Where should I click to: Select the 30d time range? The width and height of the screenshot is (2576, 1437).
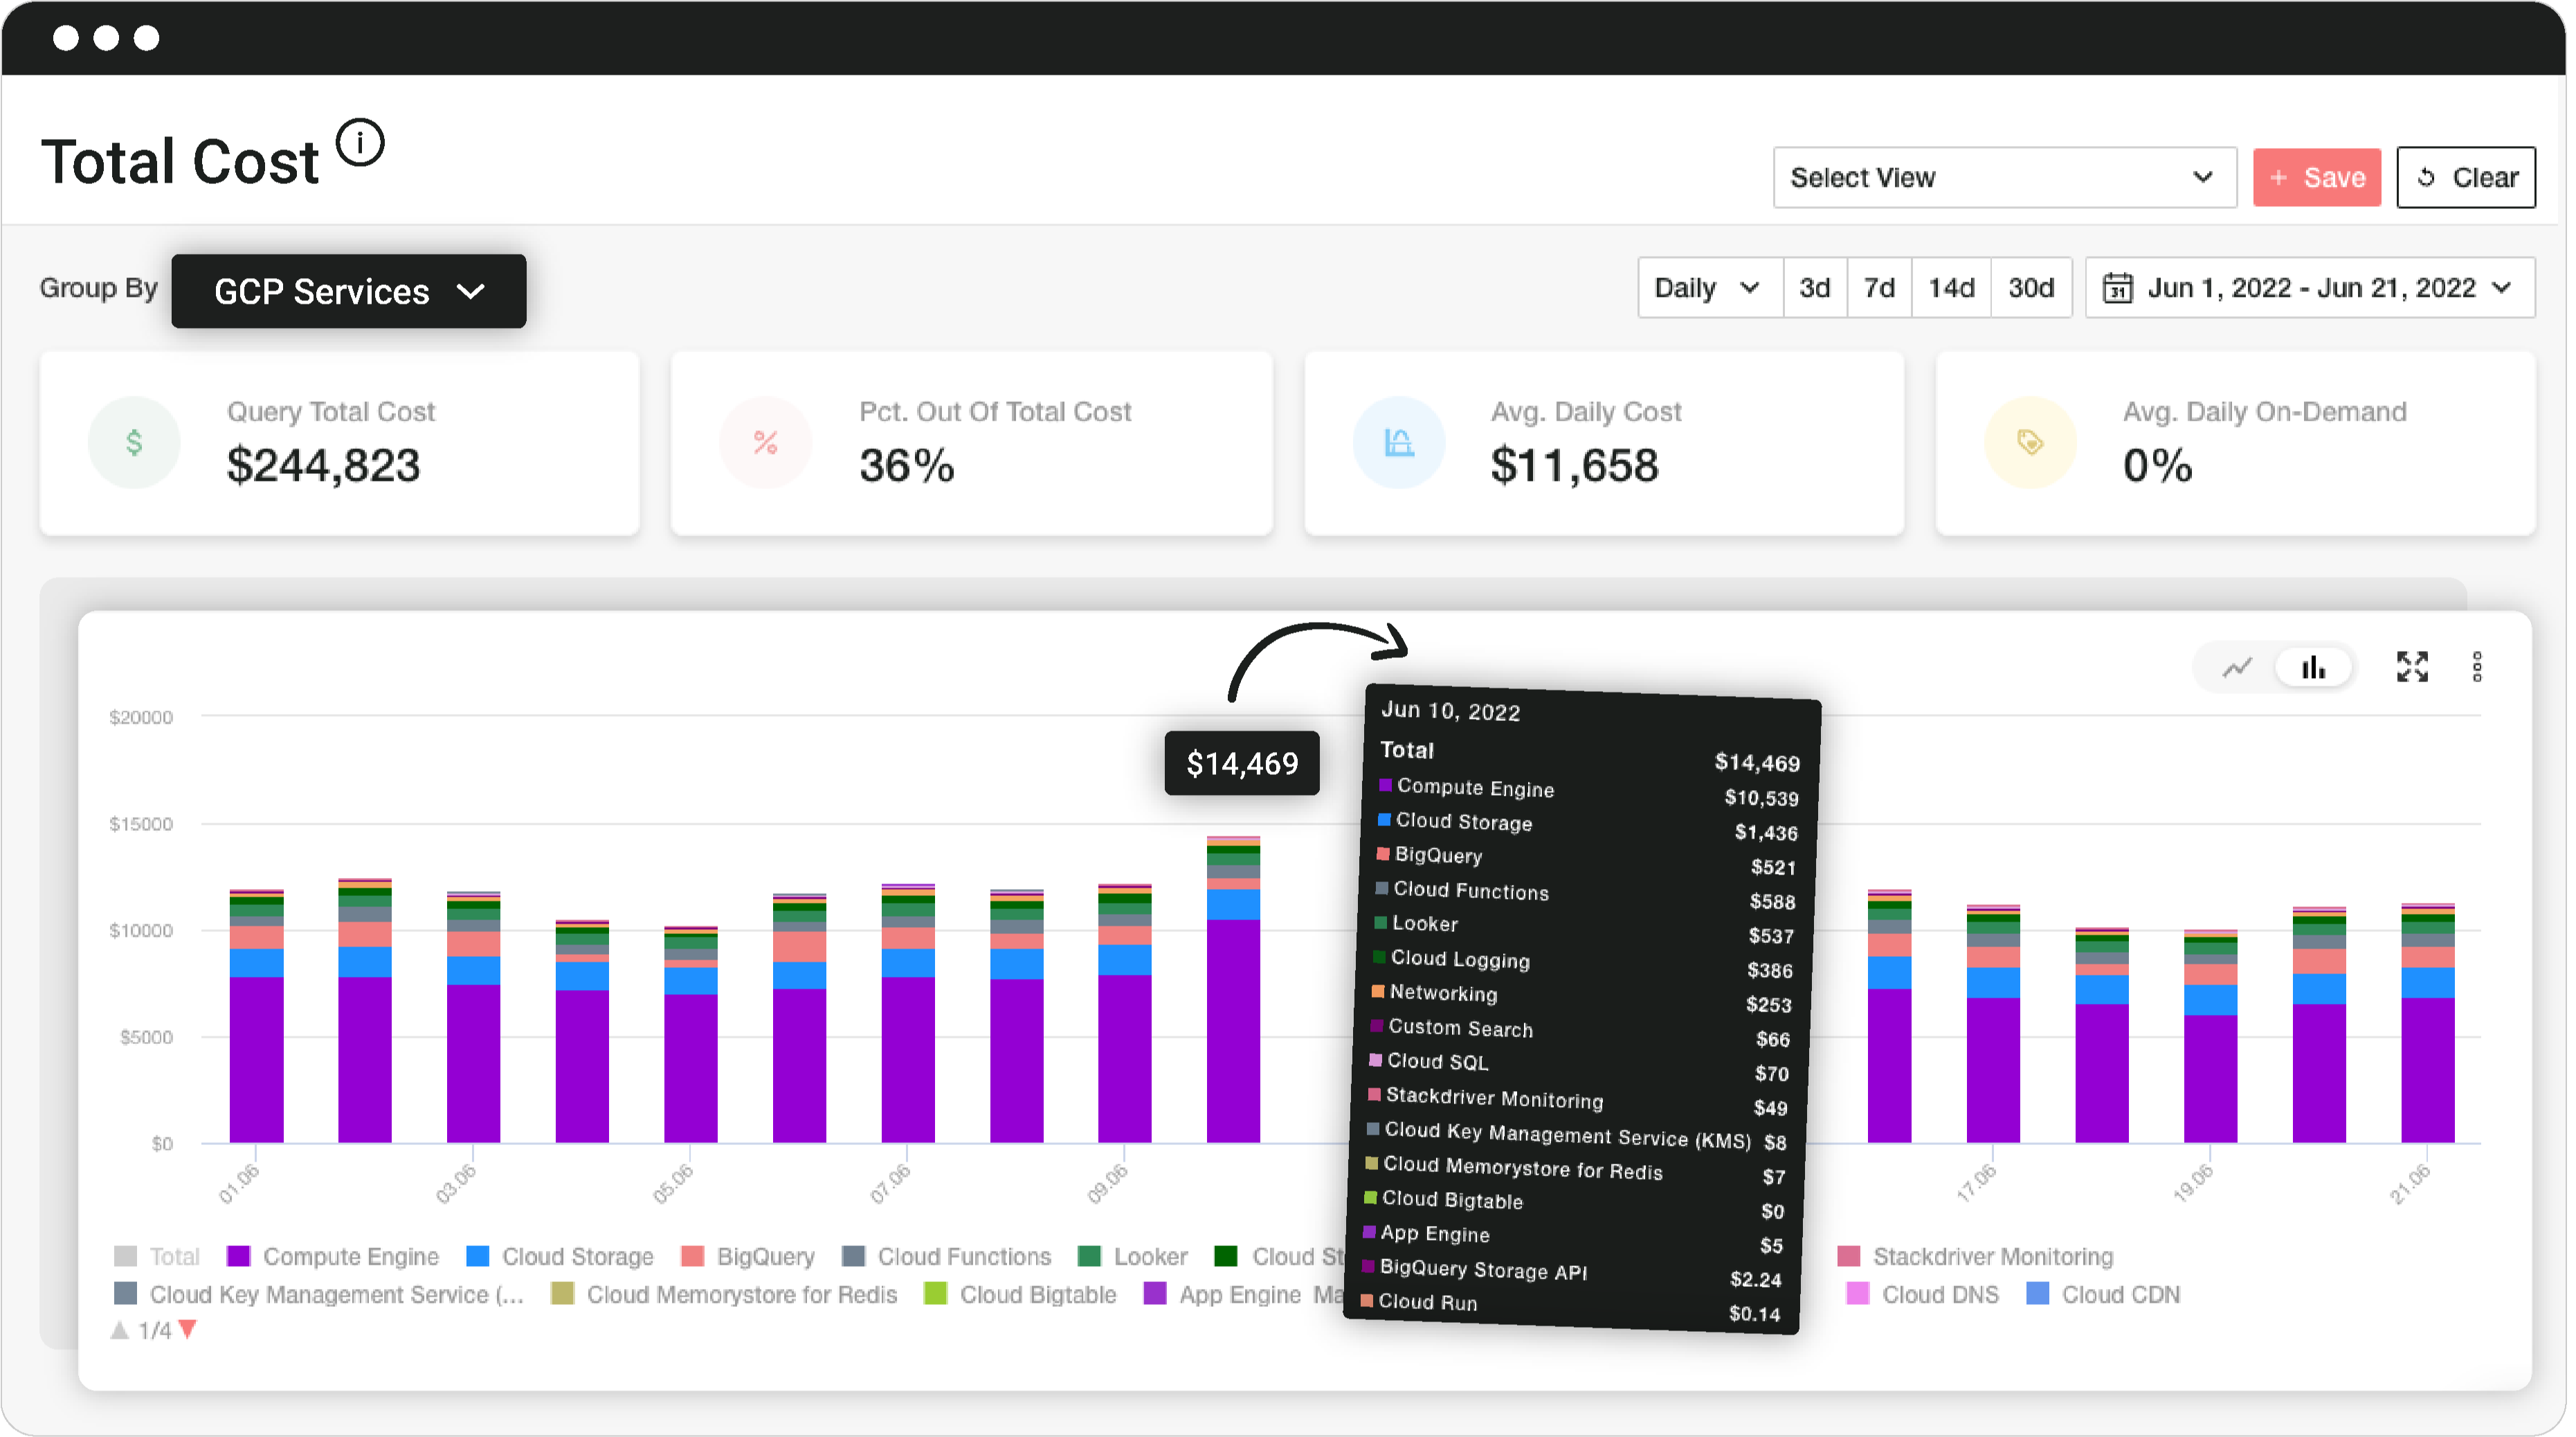click(2031, 288)
